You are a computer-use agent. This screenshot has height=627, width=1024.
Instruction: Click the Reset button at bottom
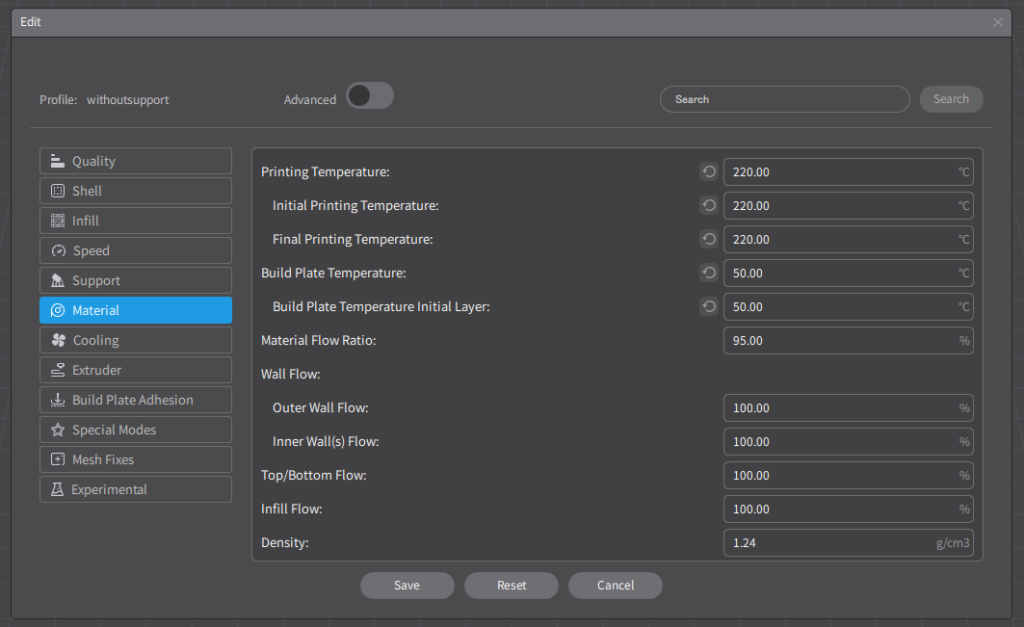[511, 585]
